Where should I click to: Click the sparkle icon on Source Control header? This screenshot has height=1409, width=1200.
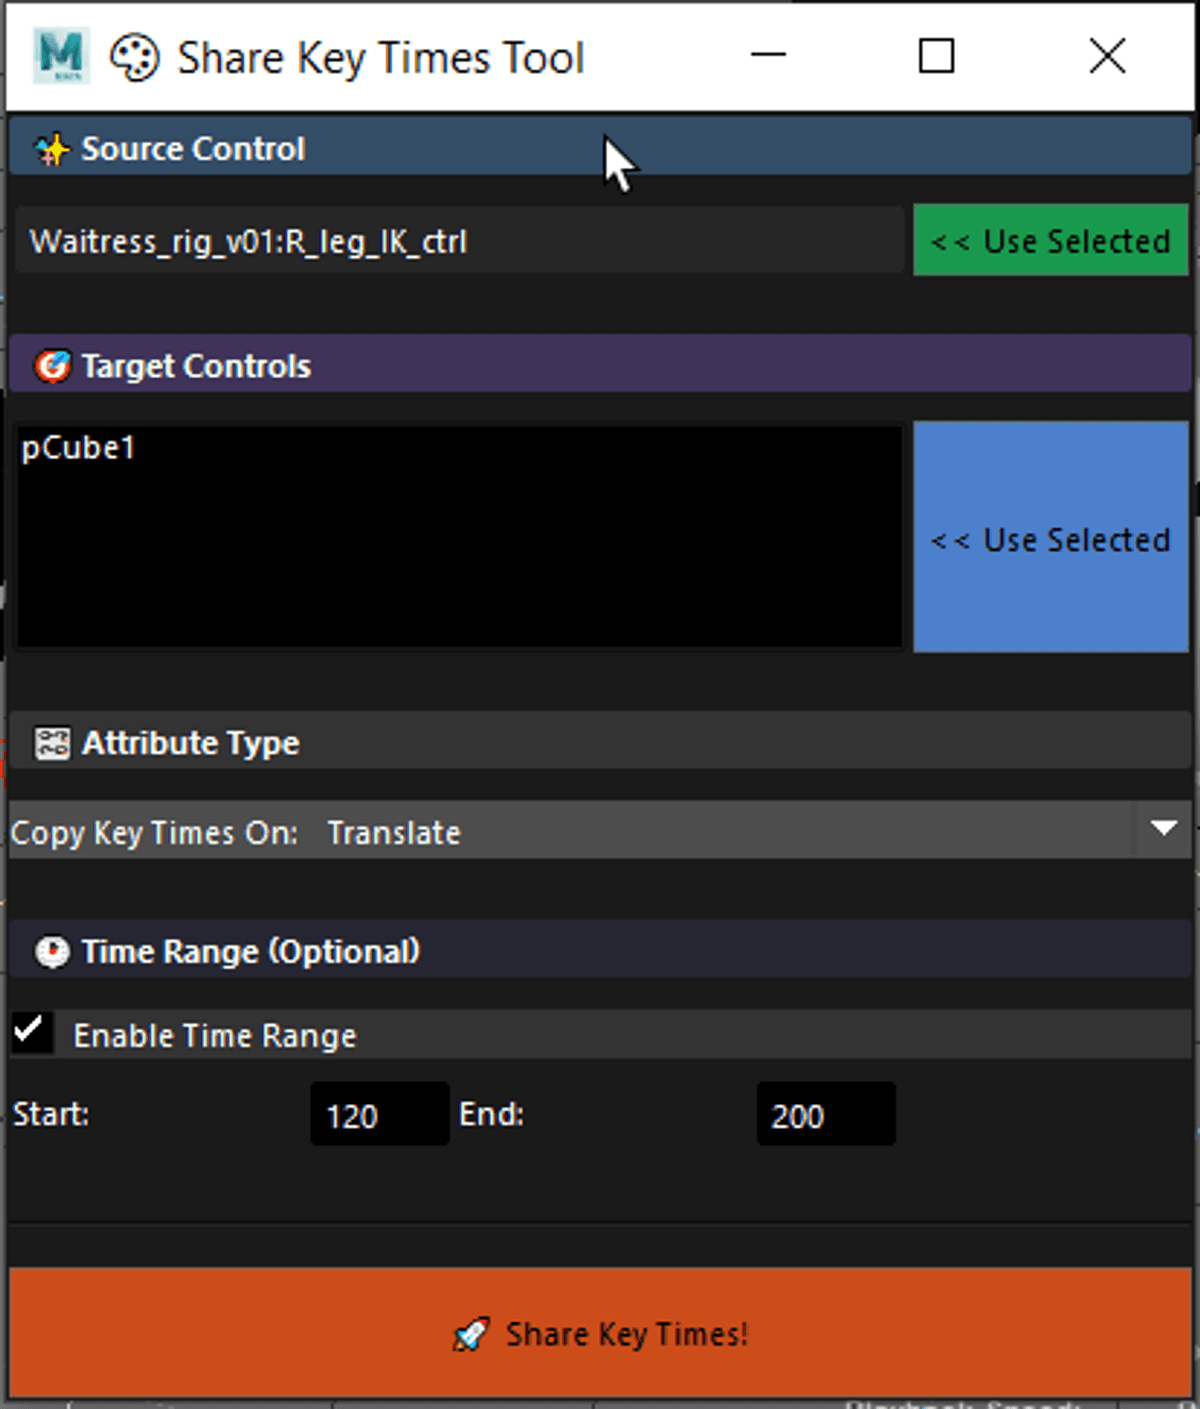coord(52,150)
